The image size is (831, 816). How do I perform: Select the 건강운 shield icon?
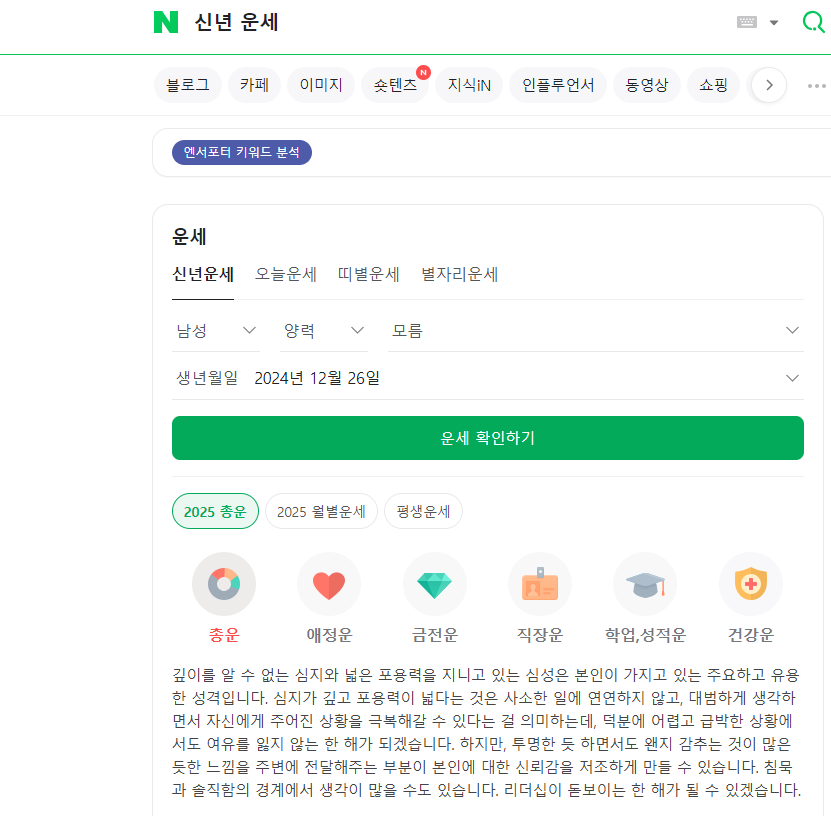(x=750, y=584)
